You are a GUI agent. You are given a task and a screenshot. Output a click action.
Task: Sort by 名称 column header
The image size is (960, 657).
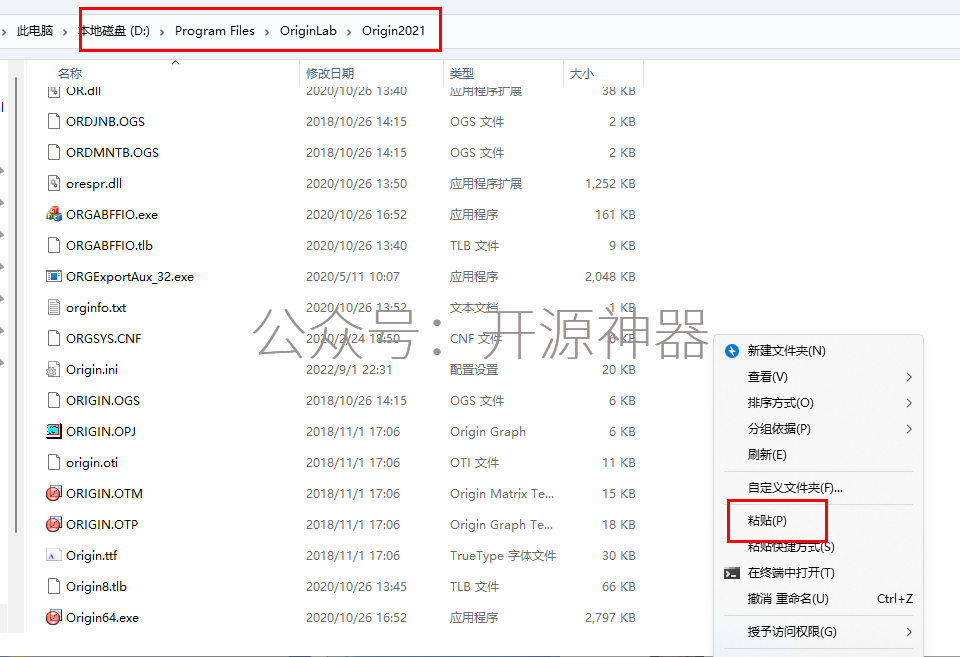(70, 73)
